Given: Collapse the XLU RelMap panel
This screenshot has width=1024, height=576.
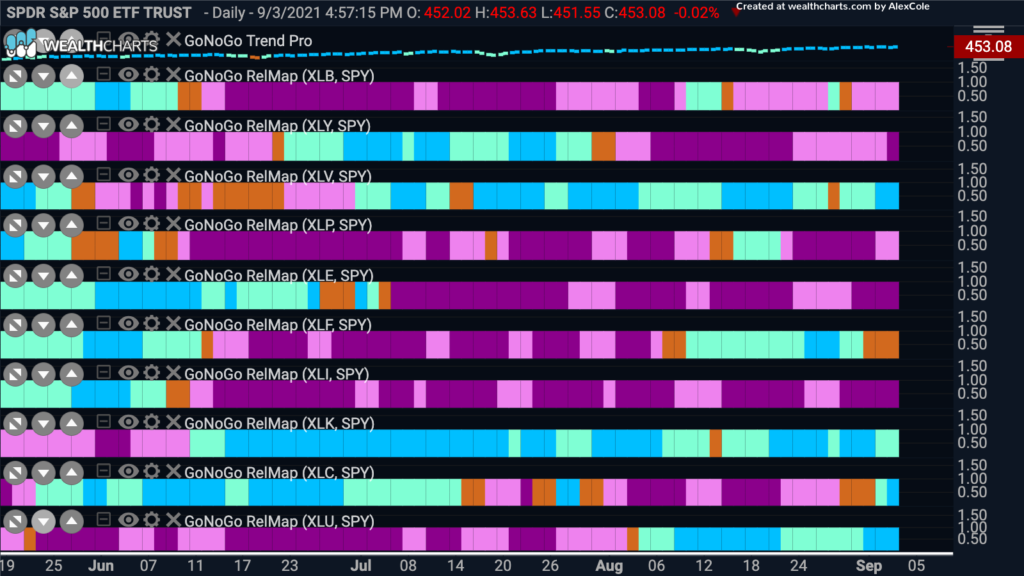Looking at the screenshot, I should click(103, 520).
